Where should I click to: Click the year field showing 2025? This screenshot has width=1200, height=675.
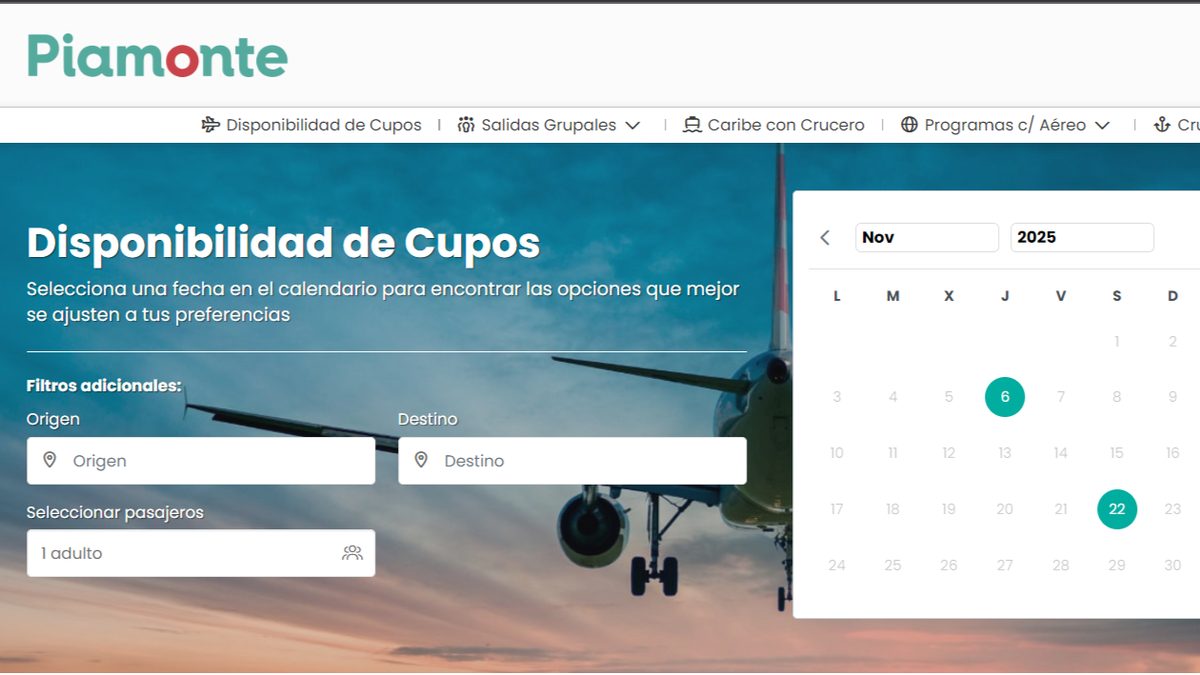click(x=1081, y=237)
